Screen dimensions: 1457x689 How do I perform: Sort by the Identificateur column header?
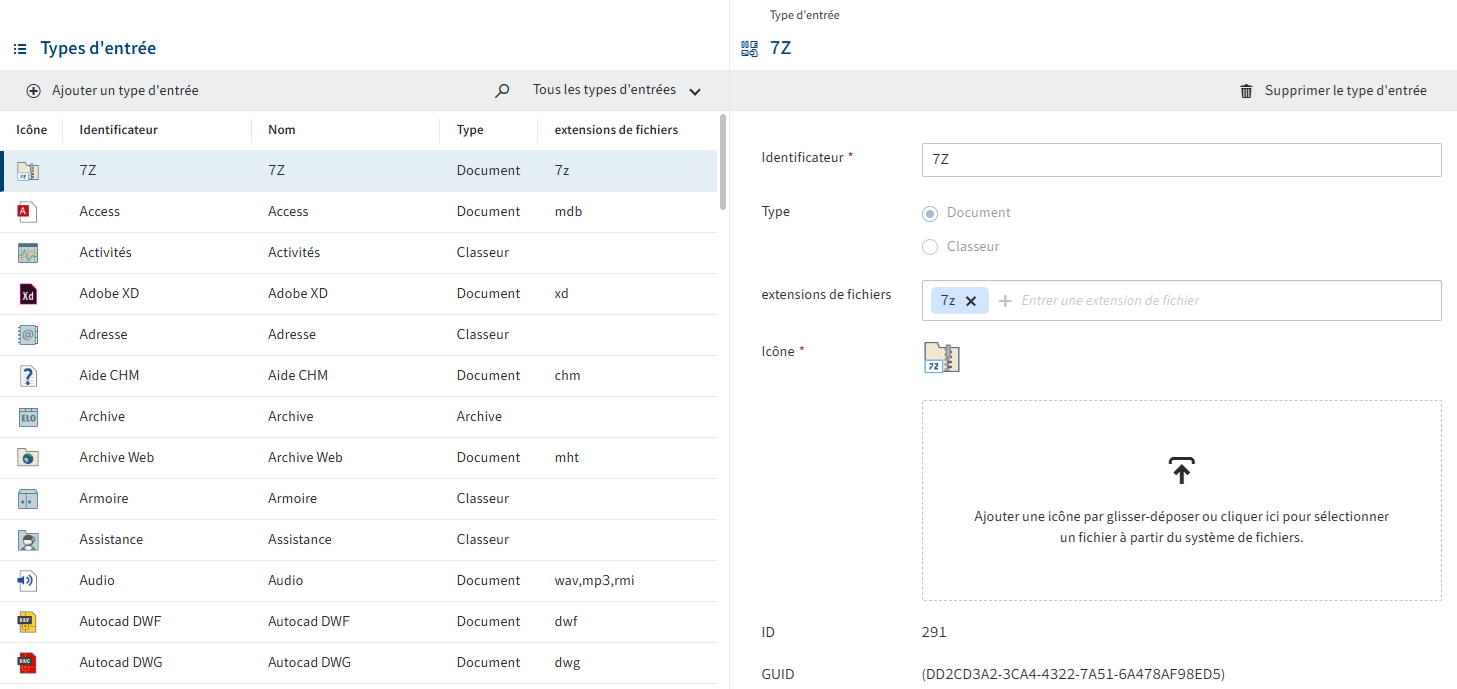(118, 130)
